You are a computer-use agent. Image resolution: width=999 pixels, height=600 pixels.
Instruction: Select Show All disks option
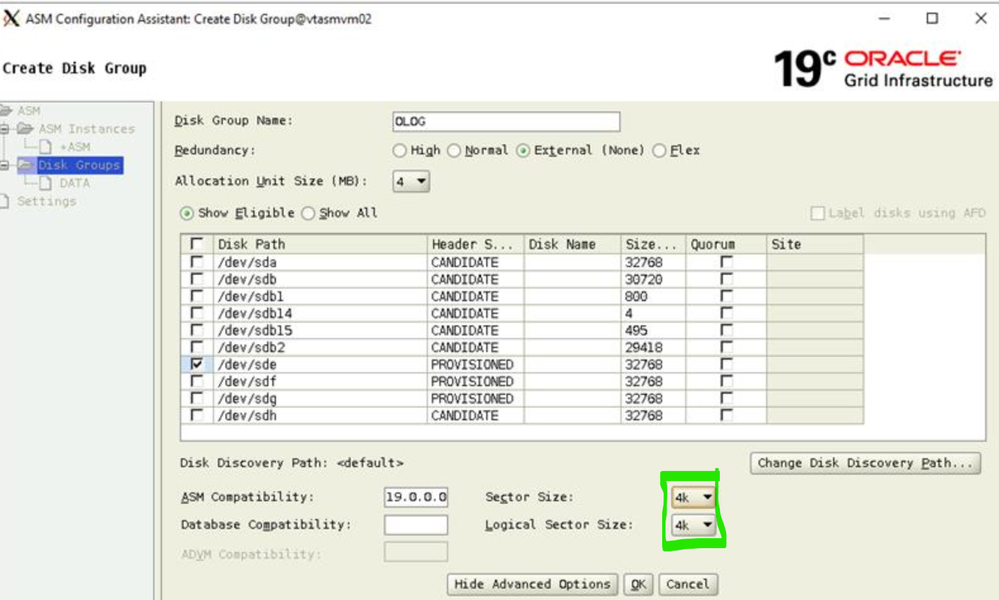click(308, 213)
